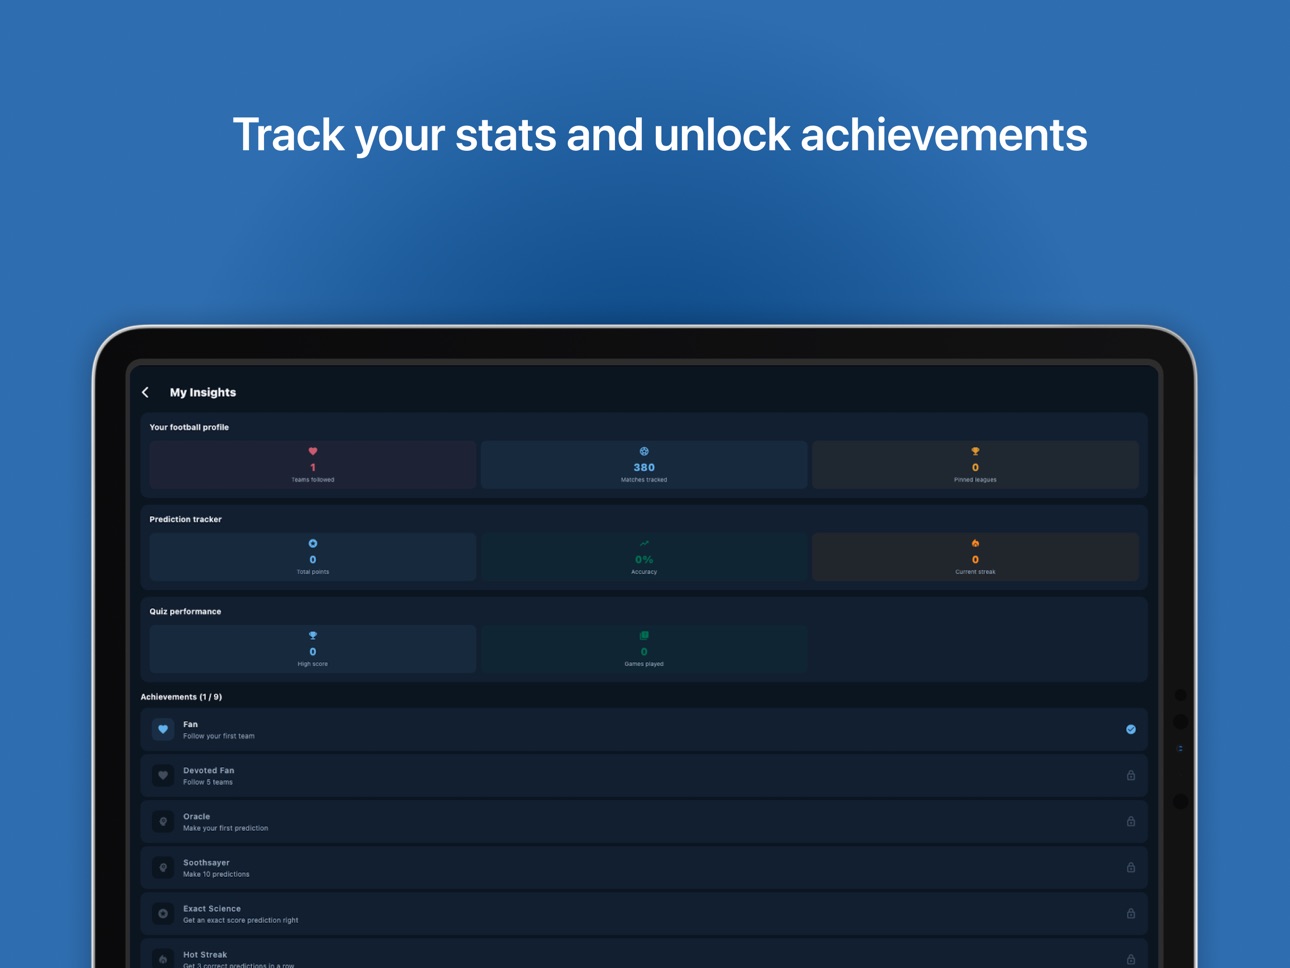Open the Accuracy stat card
Screen dimensions: 1290x968
pos(644,557)
